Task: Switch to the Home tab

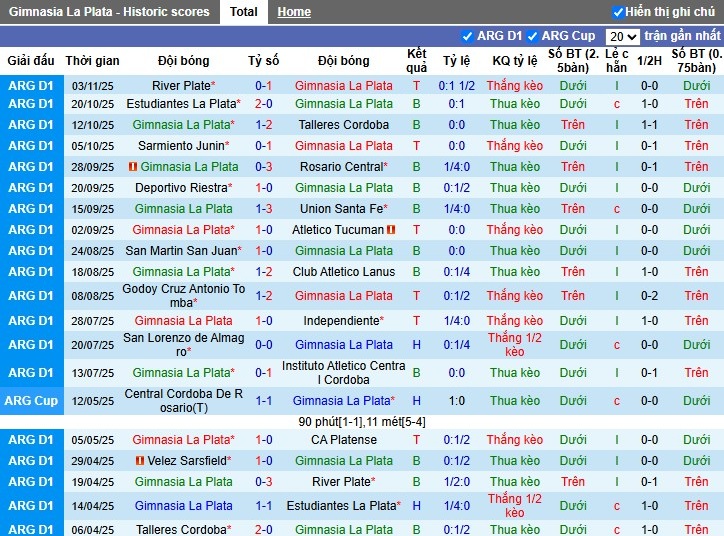Action: (294, 12)
